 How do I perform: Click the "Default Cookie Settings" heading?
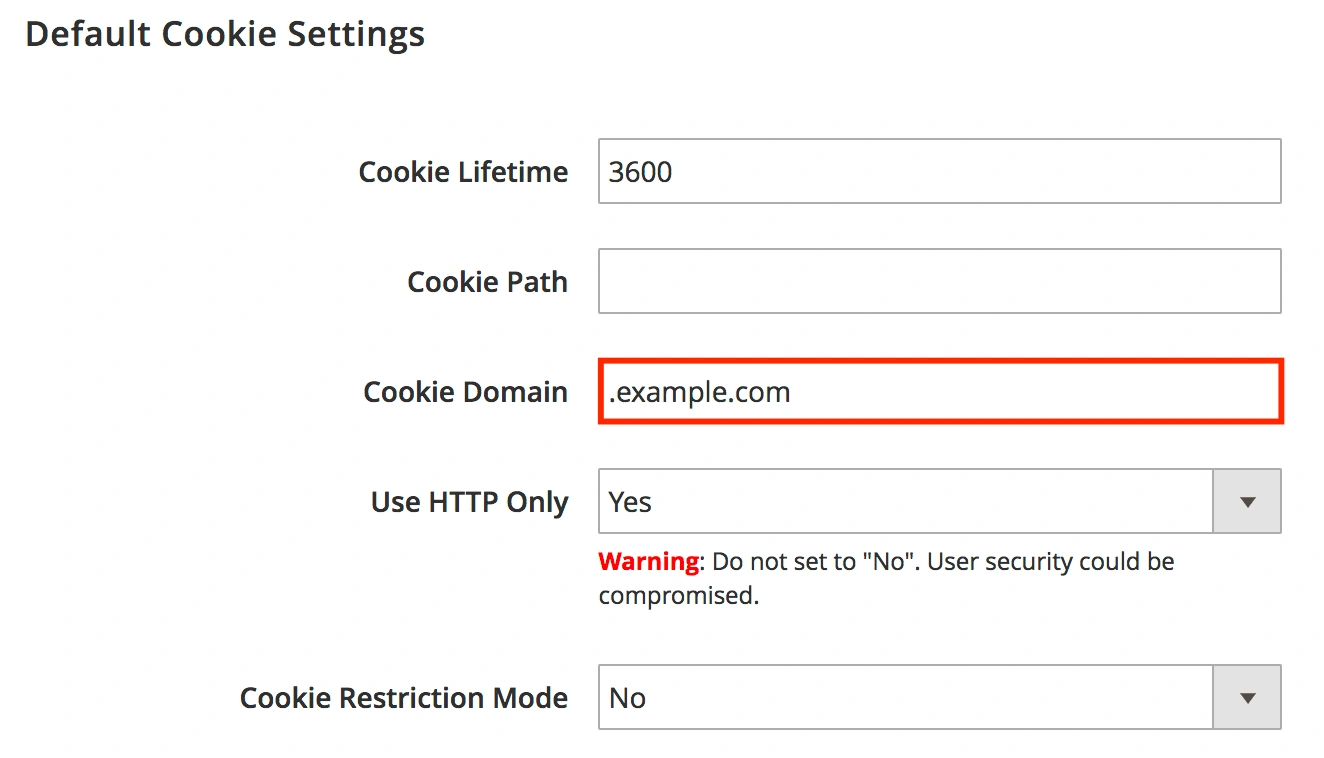[x=225, y=34]
